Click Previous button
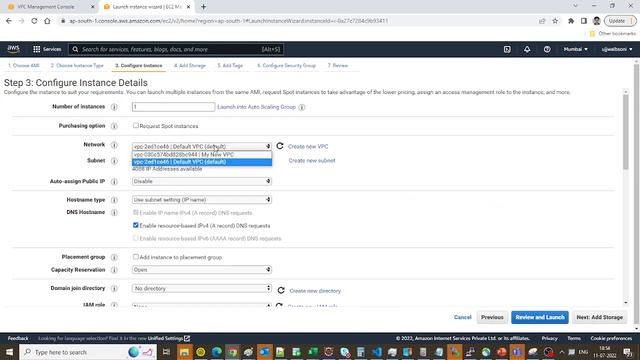 492,317
